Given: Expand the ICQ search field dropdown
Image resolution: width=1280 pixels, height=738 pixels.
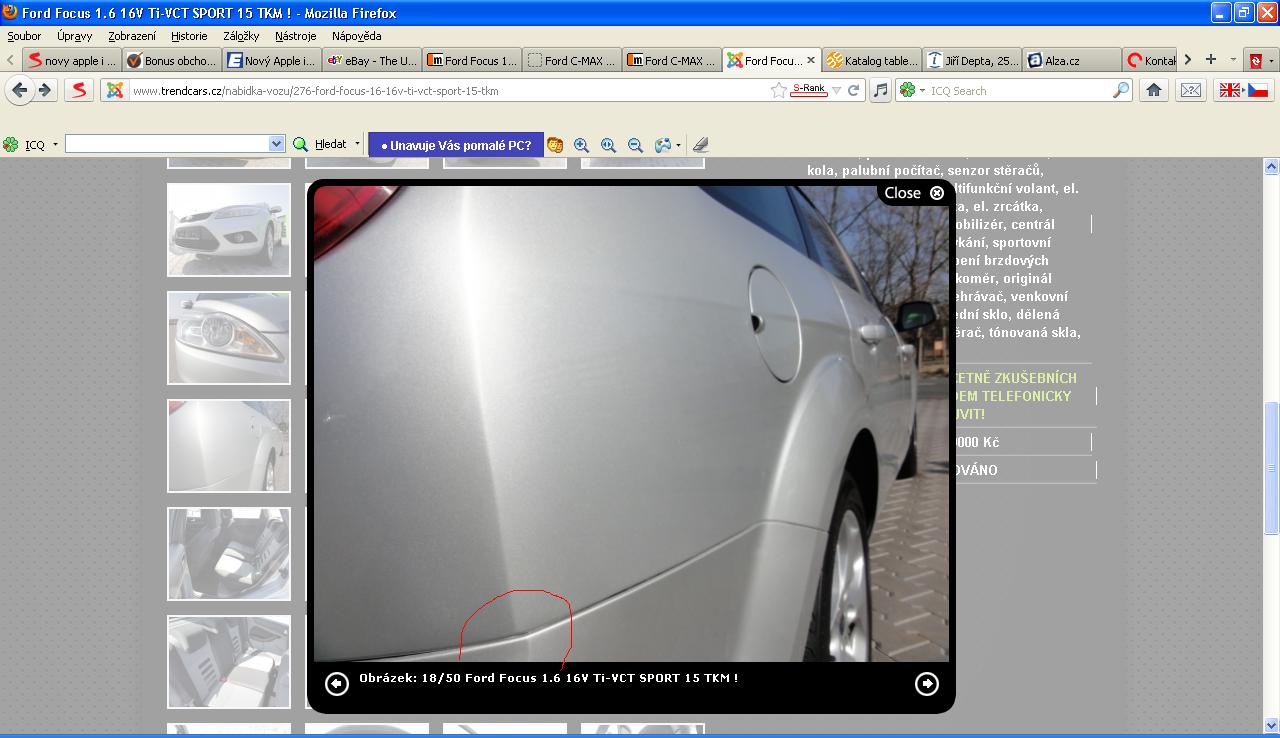Looking at the screenshot, I should 276,145.
